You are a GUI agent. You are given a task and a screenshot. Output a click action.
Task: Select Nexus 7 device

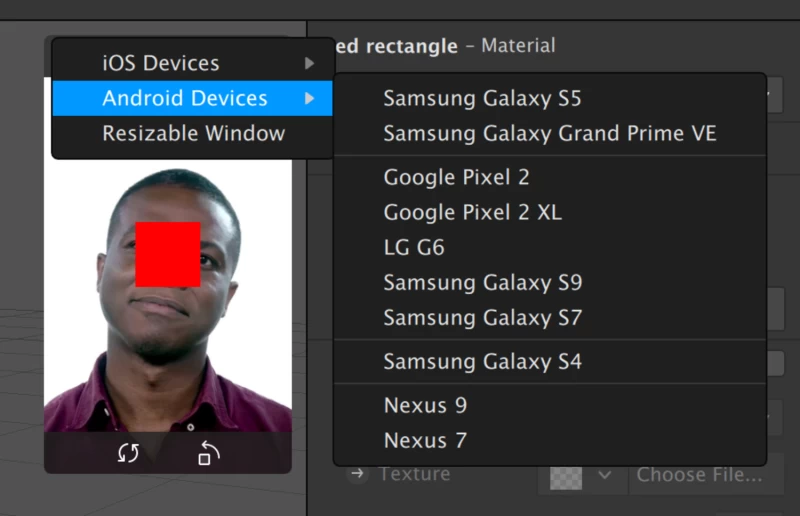(x=425, y=440)
